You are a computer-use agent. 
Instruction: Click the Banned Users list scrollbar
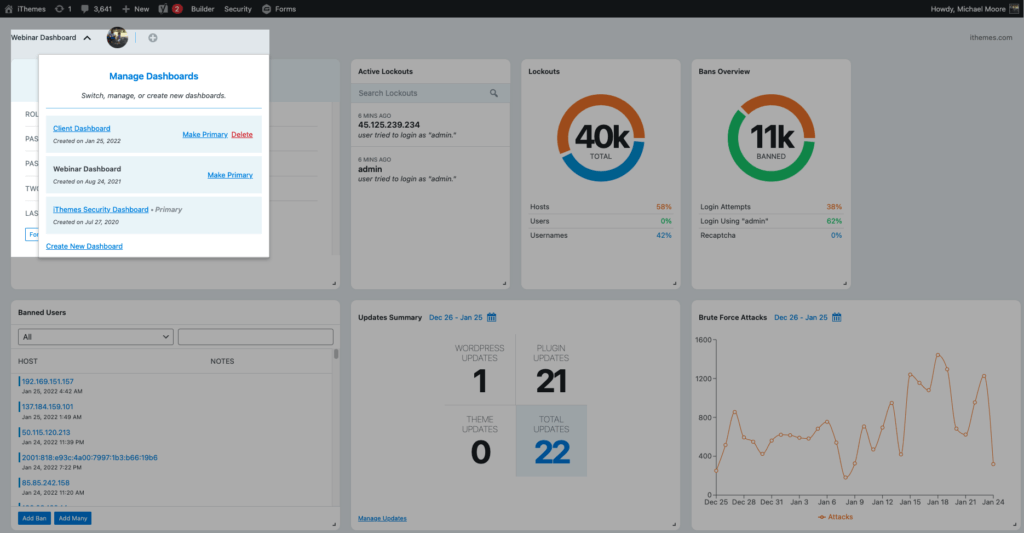pyautogui.click(x=336, y=354)
